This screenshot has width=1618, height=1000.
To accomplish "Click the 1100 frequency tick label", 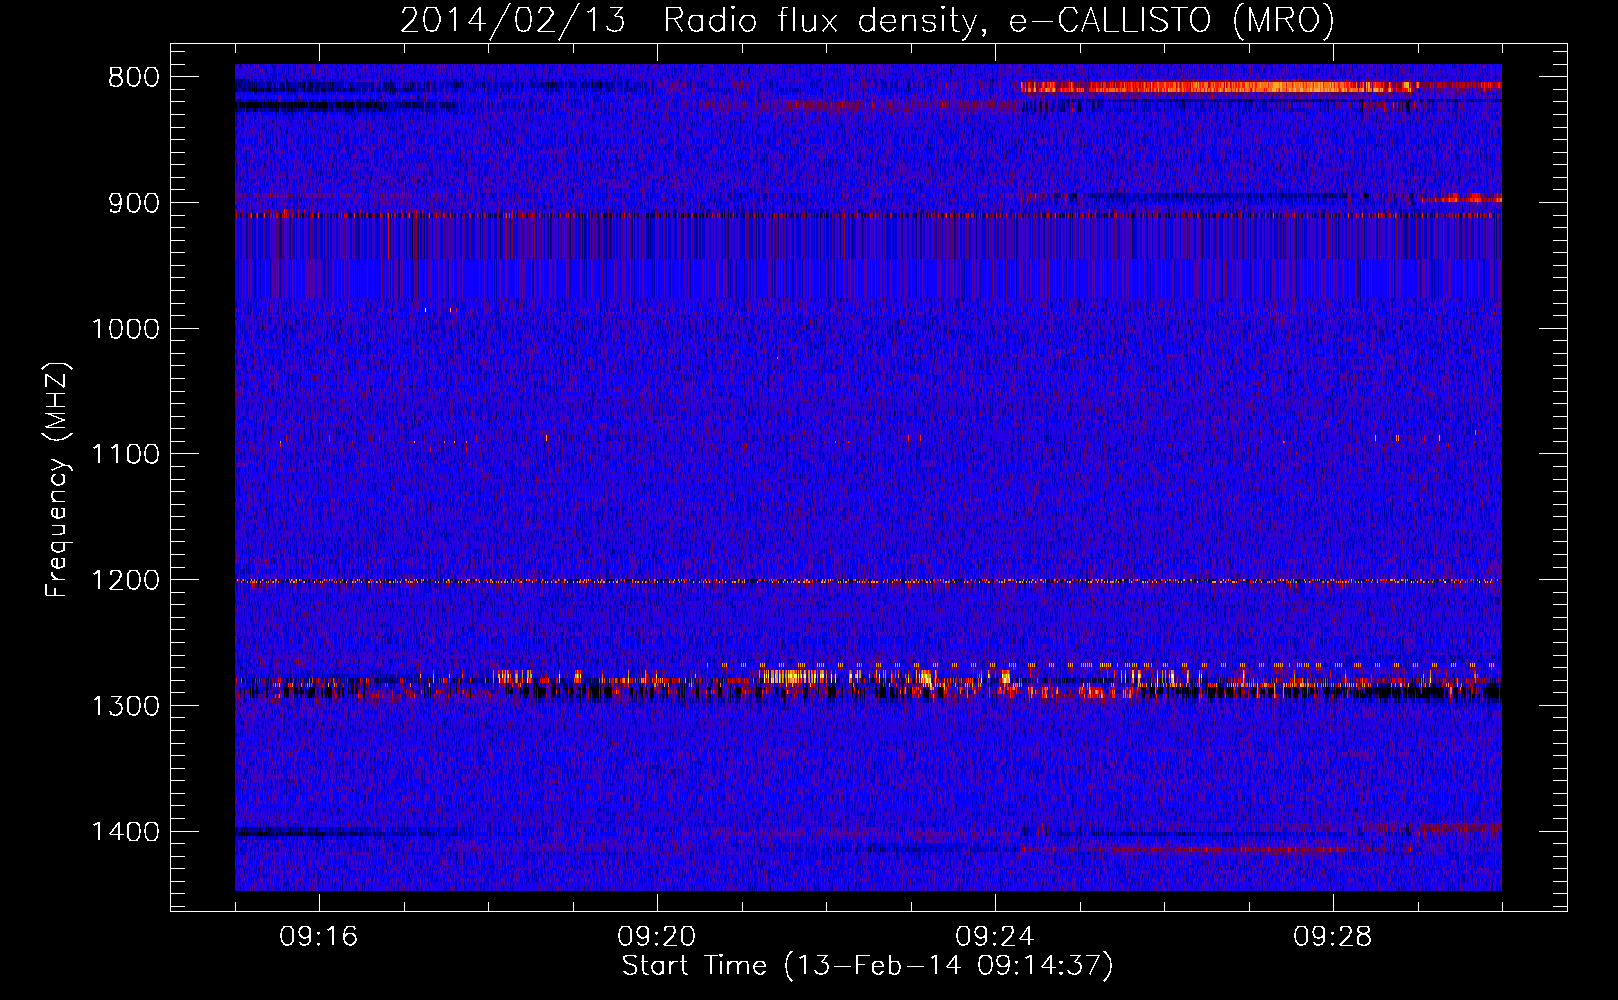I will tap(125, 455).
